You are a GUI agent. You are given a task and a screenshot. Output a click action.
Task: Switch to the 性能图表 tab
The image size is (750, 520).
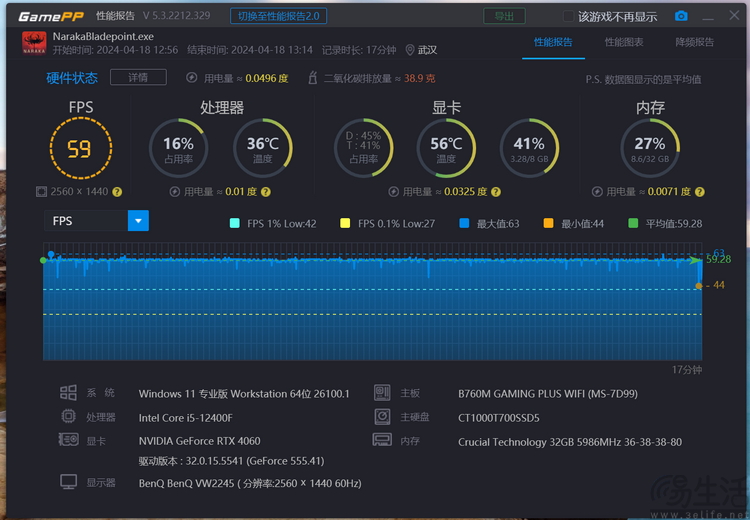[x=624, y=42]
